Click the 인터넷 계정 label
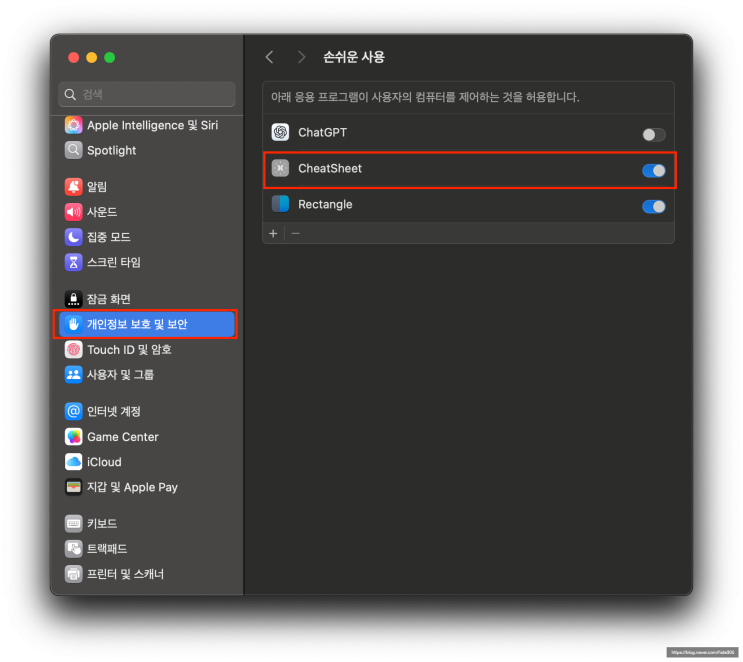This screenshot has height=662, width=743. pos(114,411)
